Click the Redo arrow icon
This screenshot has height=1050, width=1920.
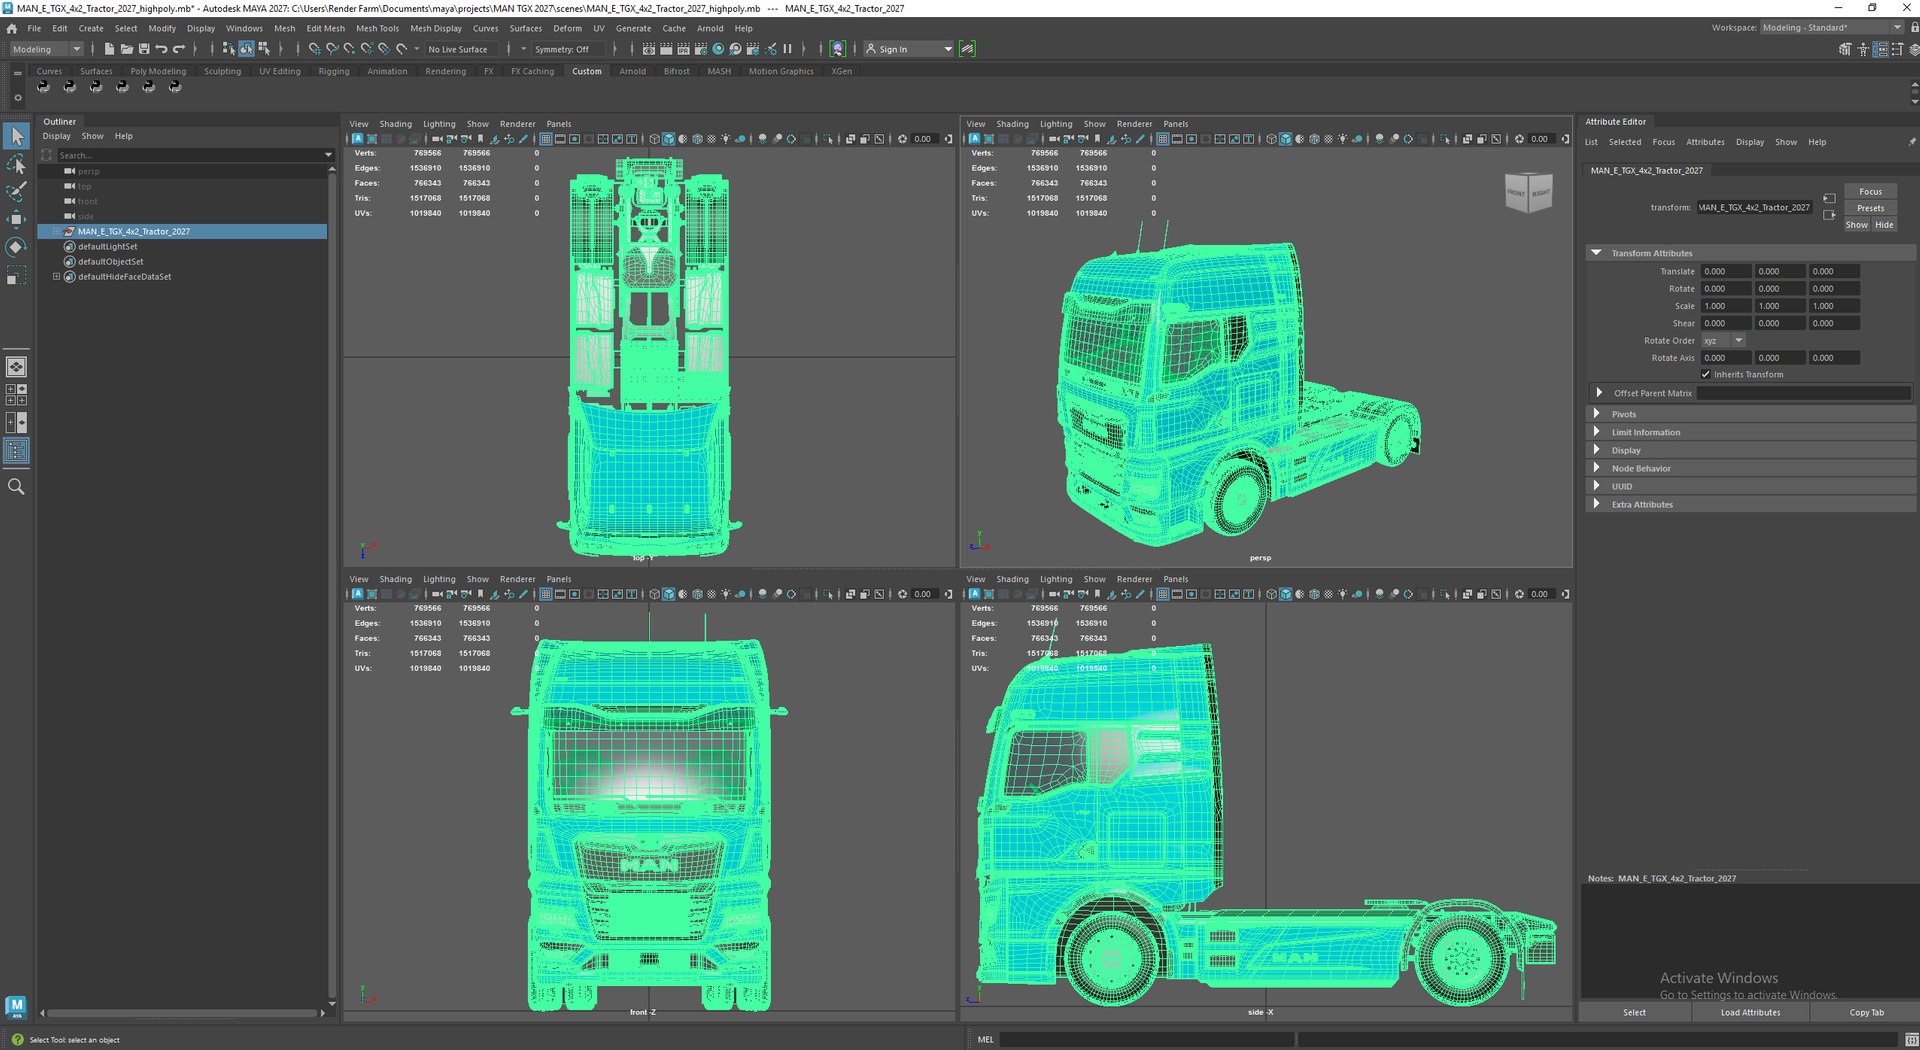179,49
